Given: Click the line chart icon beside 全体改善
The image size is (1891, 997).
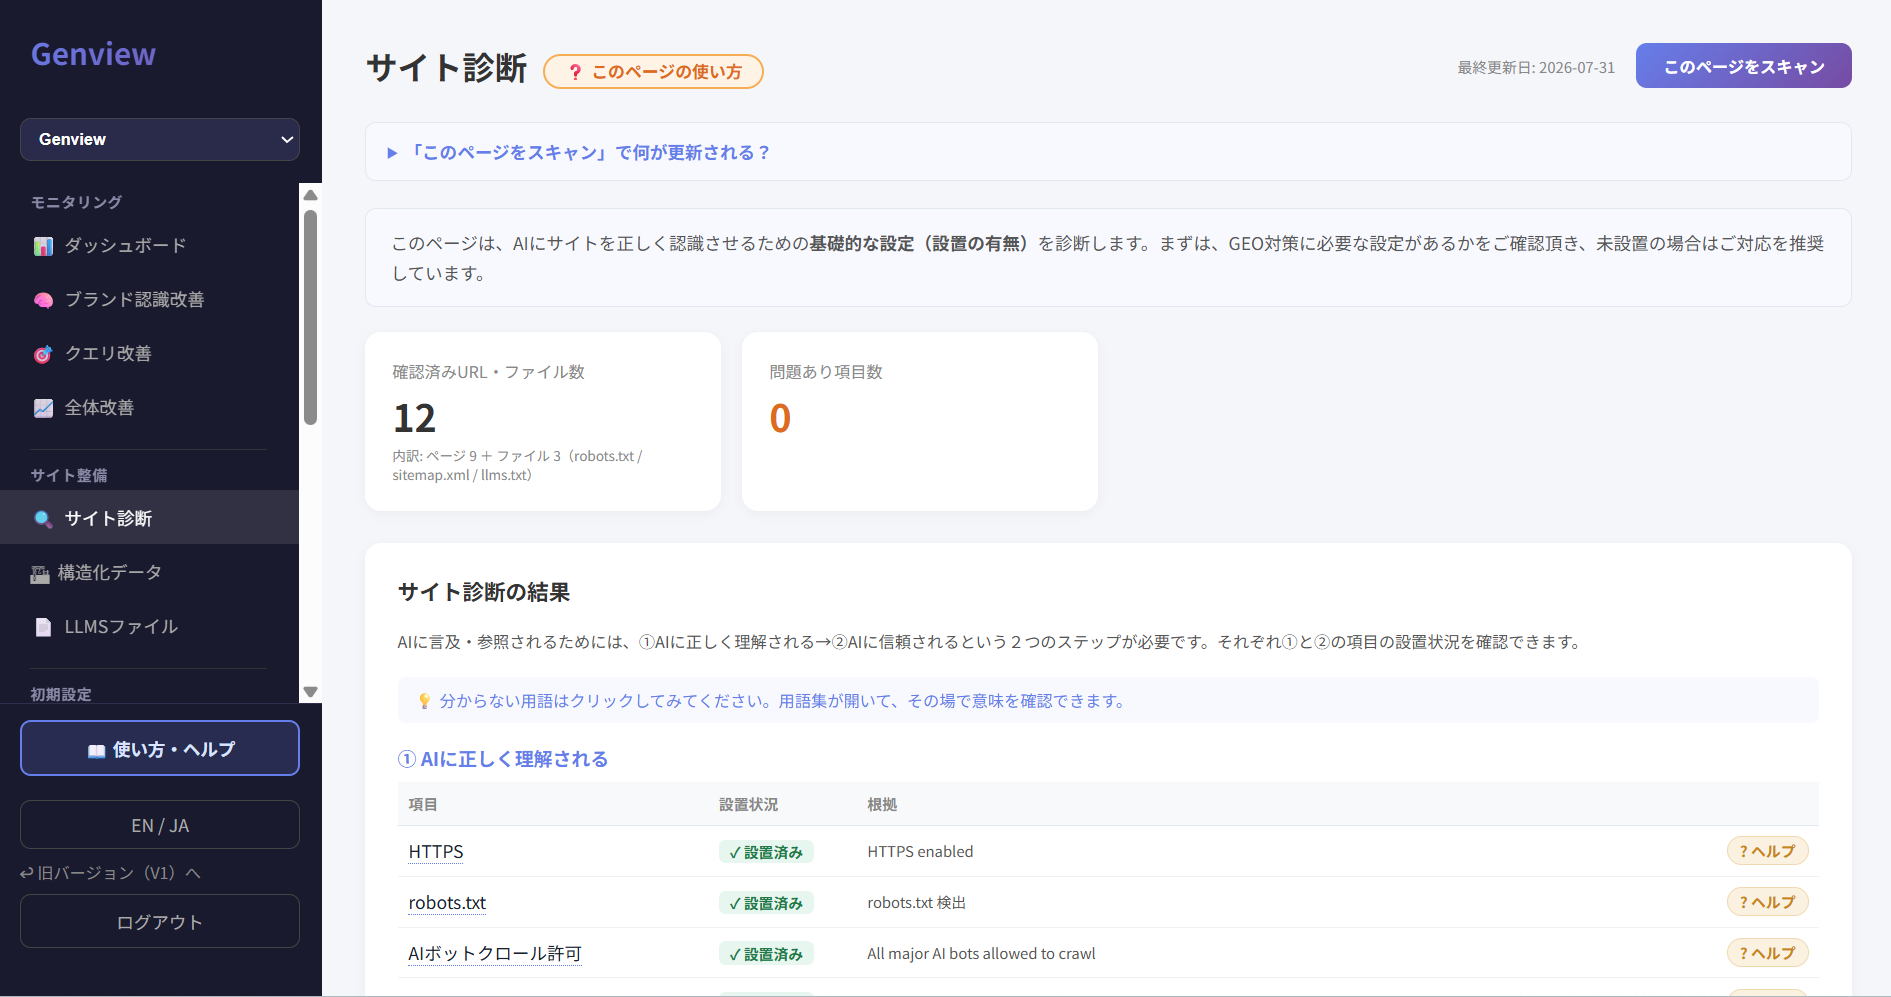Looking at the screenshot, I should [43, 408].
